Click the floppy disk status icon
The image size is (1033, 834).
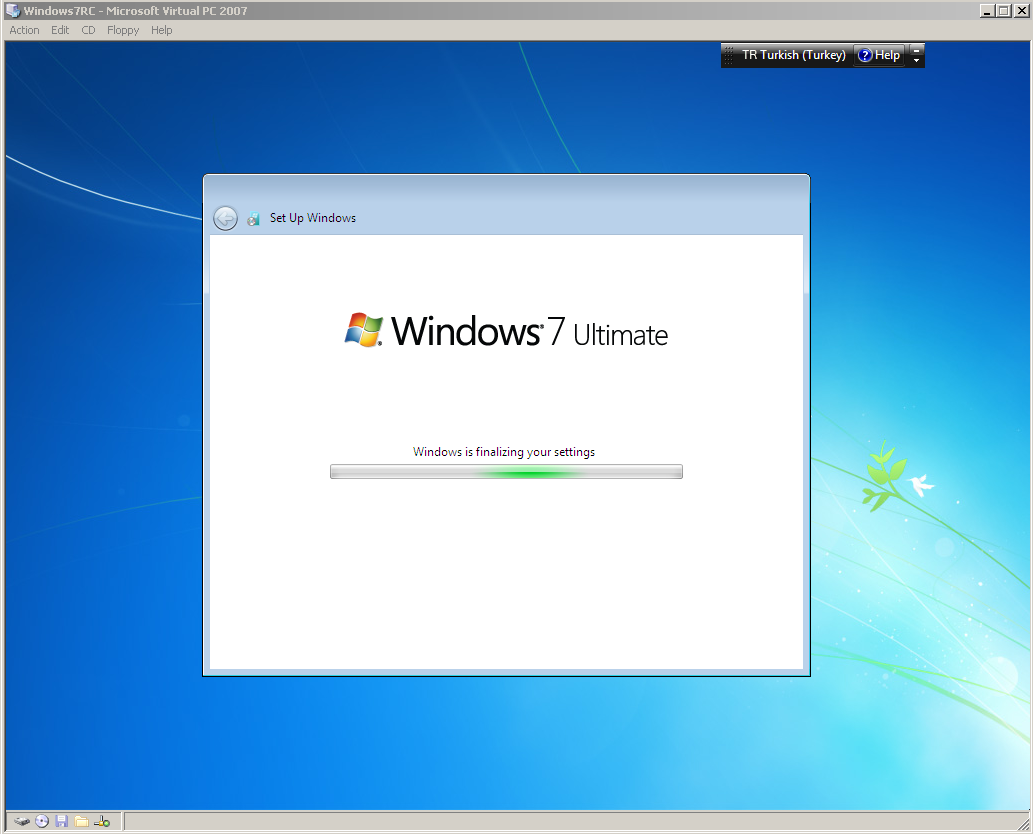62,821
